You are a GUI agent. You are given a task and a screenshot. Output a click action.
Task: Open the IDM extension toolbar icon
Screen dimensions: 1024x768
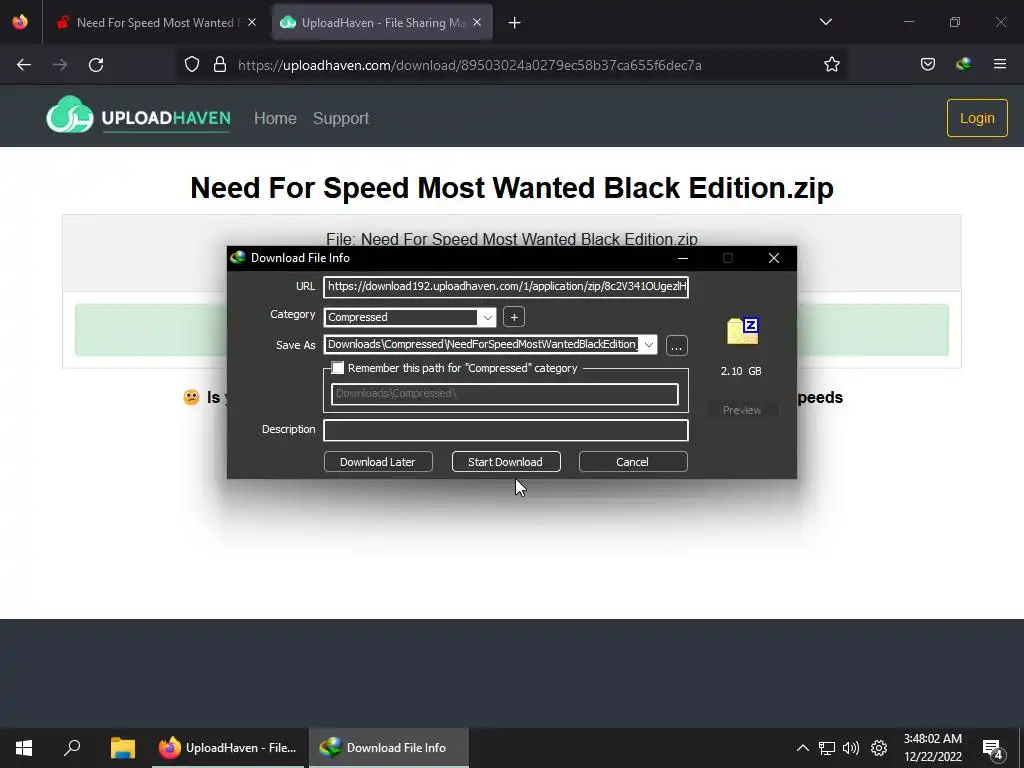tap(963, 65)
